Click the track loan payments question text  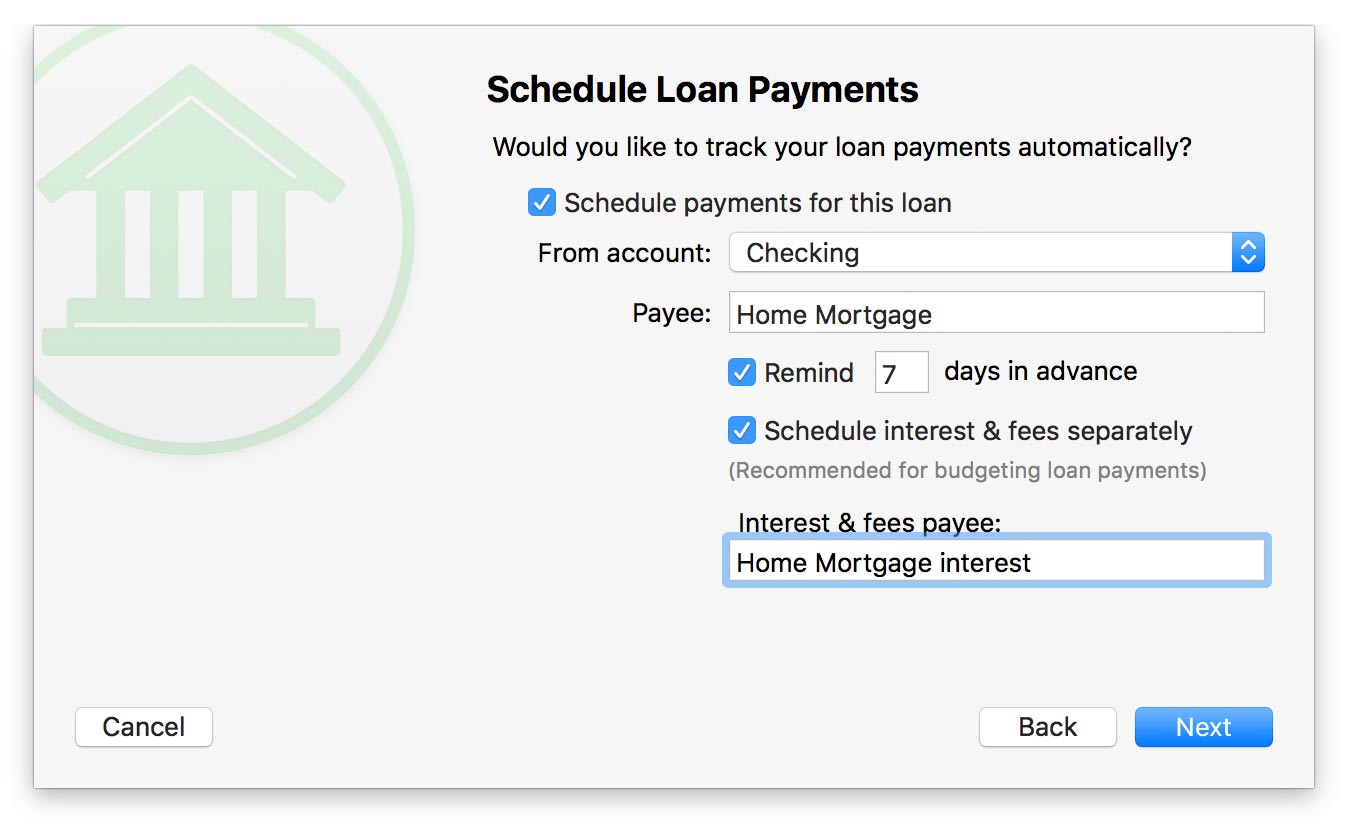pos(842,148)
